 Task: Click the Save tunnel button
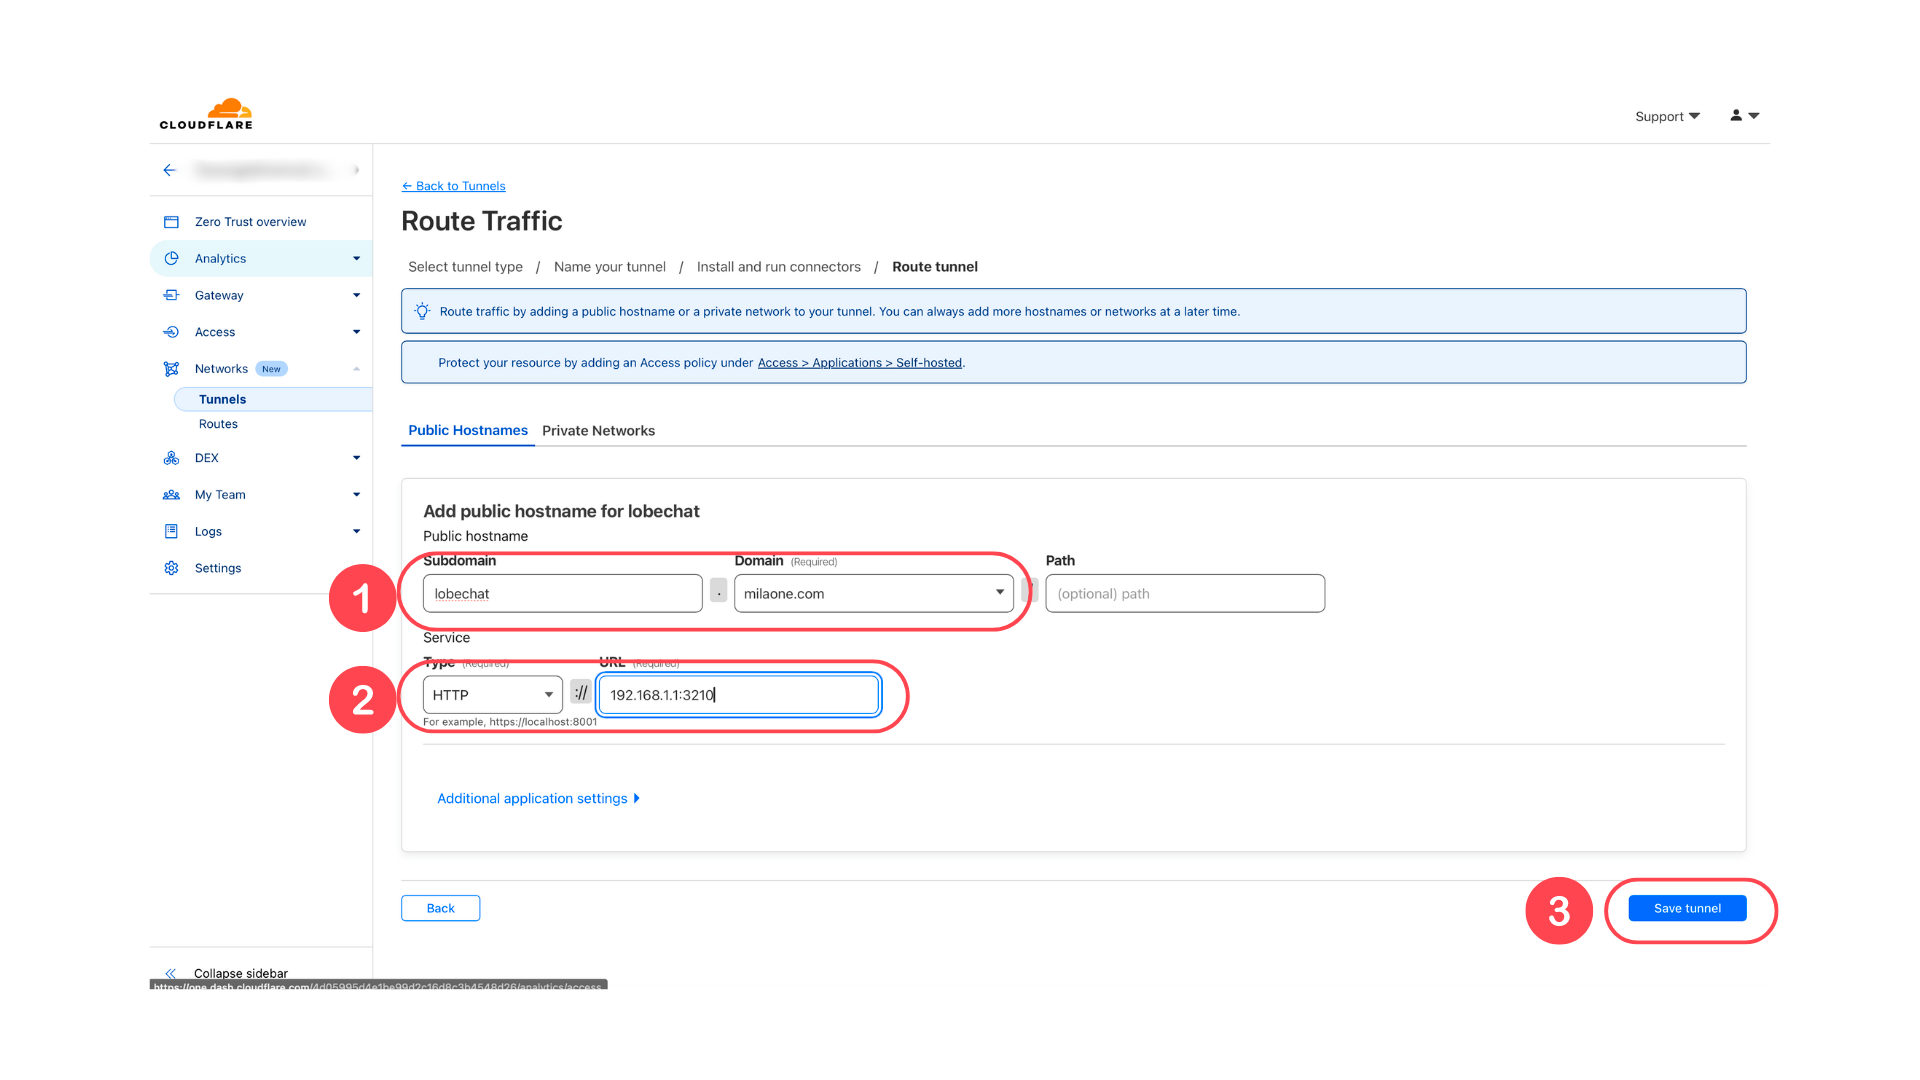1687,908
